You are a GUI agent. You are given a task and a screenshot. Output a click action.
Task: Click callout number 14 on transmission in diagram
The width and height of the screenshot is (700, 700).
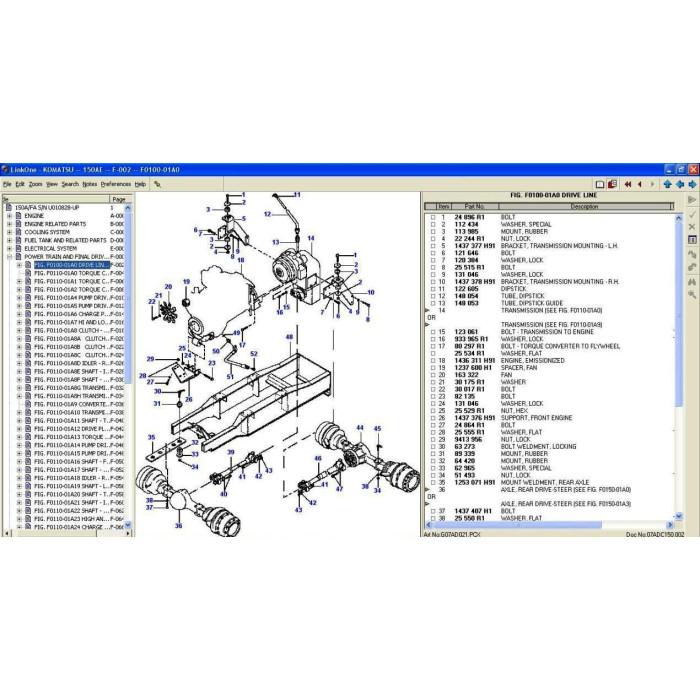[311, 238]
